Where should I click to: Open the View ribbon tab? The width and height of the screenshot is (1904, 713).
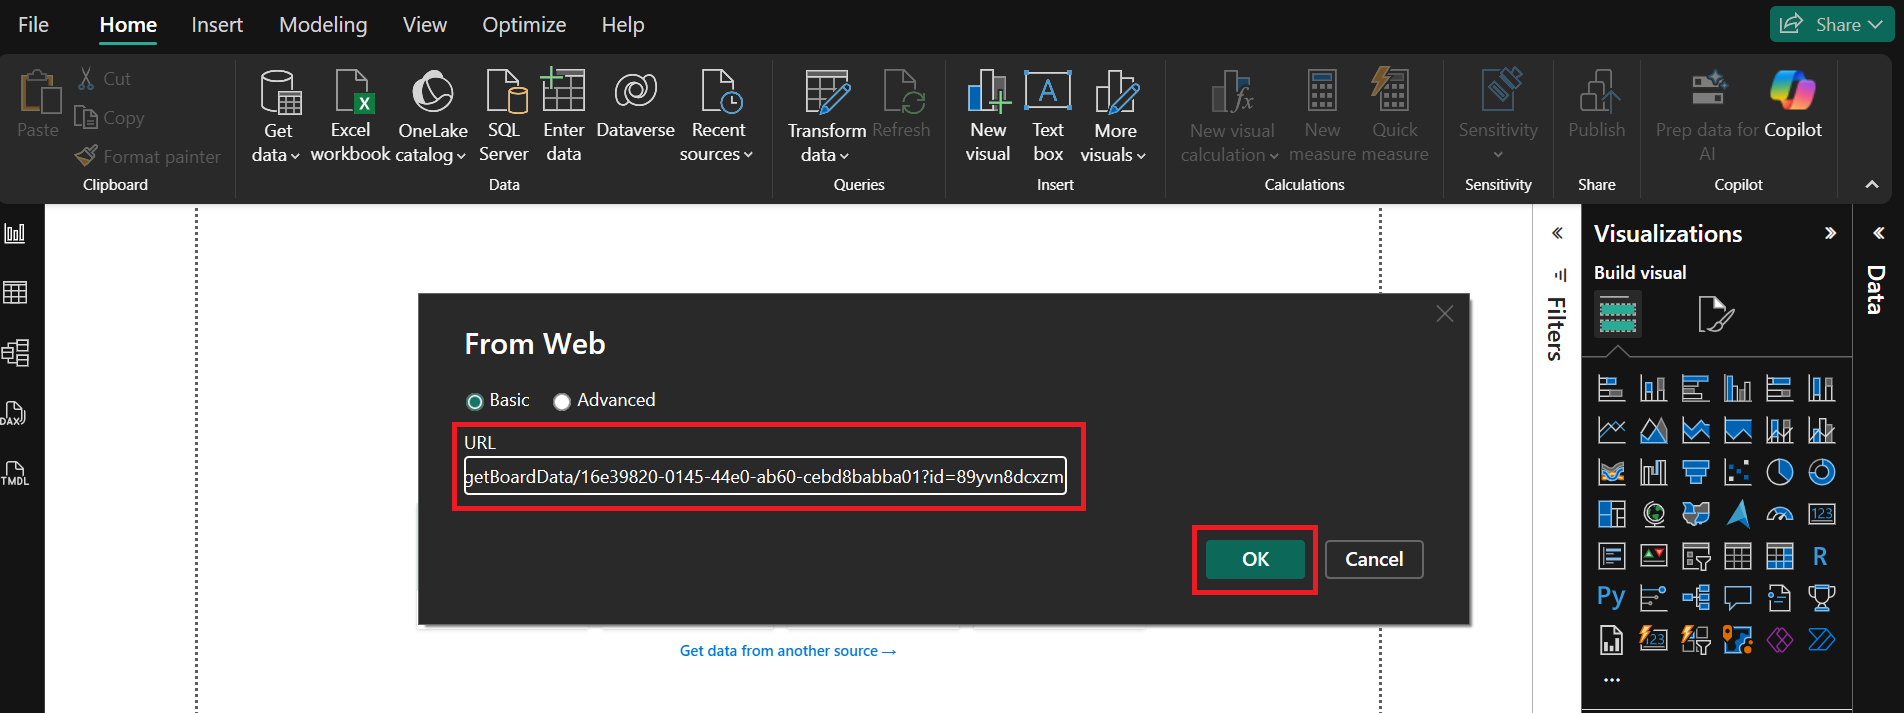click(x=425, y=25)
